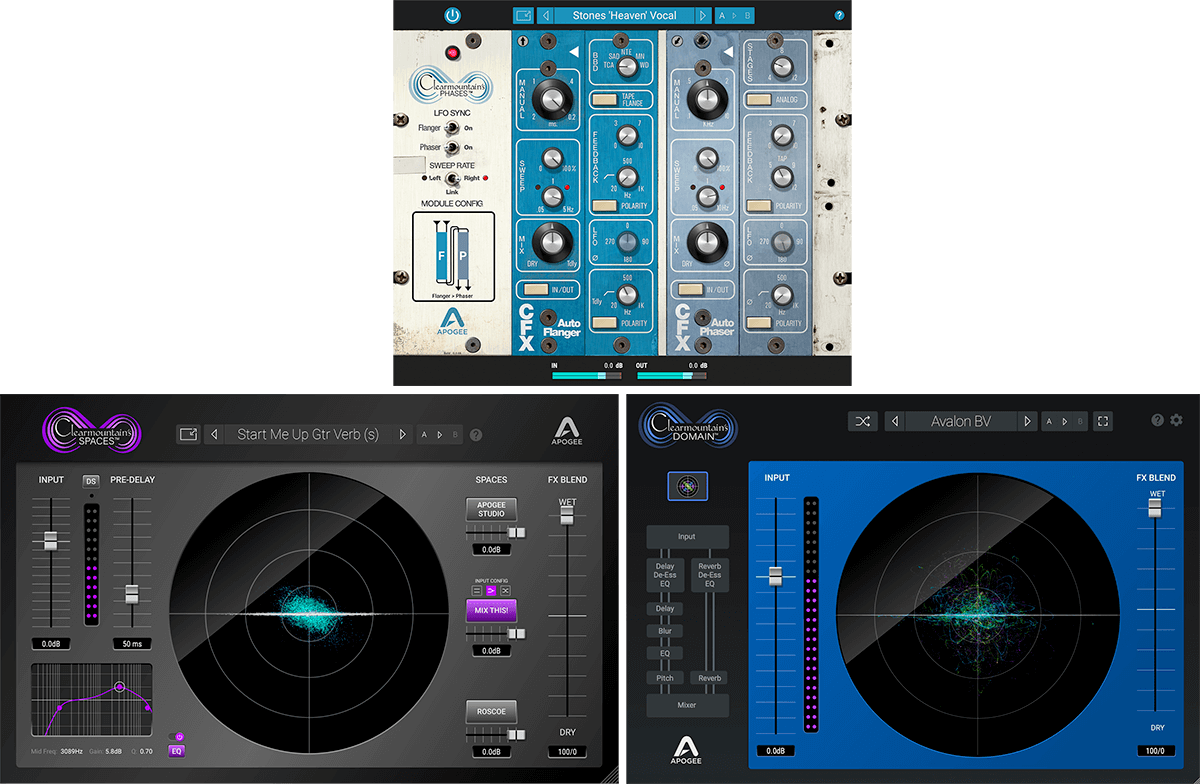Toggle the DS button in Spaces
The width and height of the screenshot is (1200, 784).
(91, 481)
